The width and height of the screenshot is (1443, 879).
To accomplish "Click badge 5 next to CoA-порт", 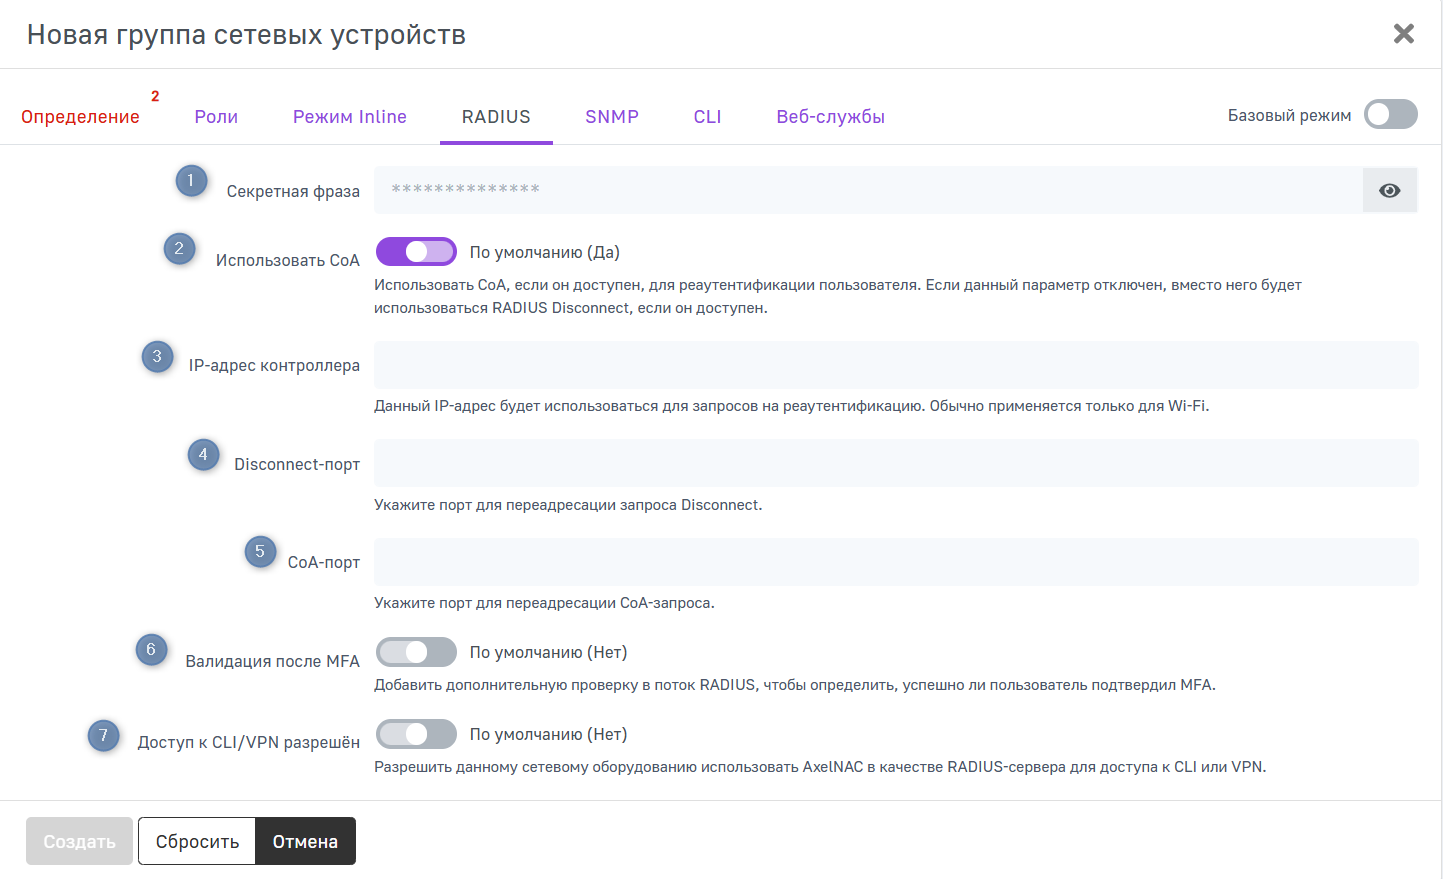I will tap(260, 552).
